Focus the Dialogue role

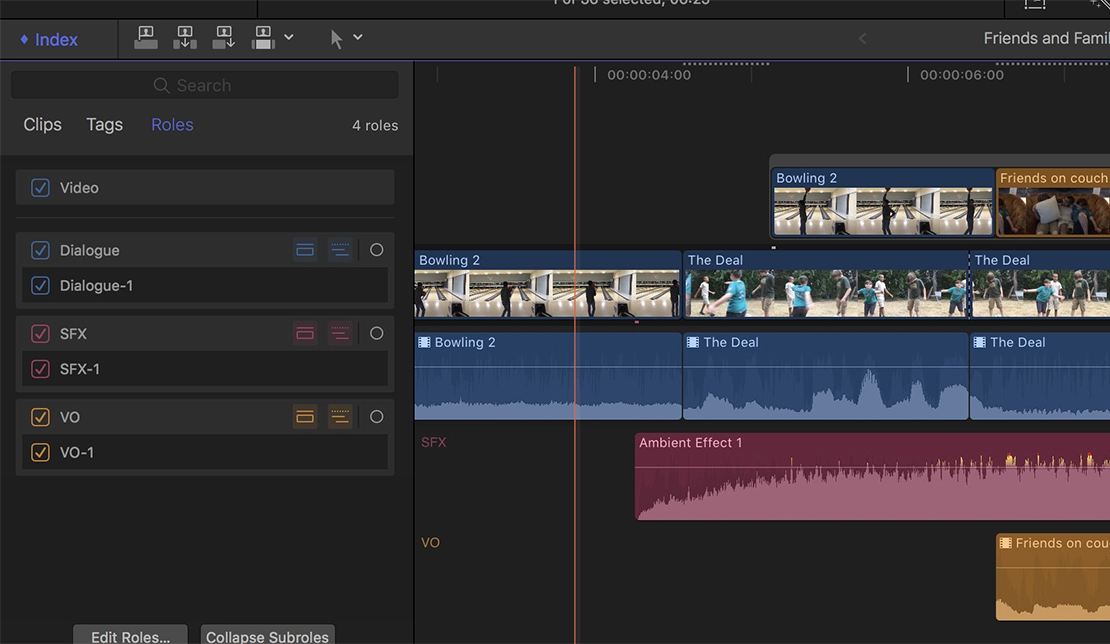coord(377,249)
